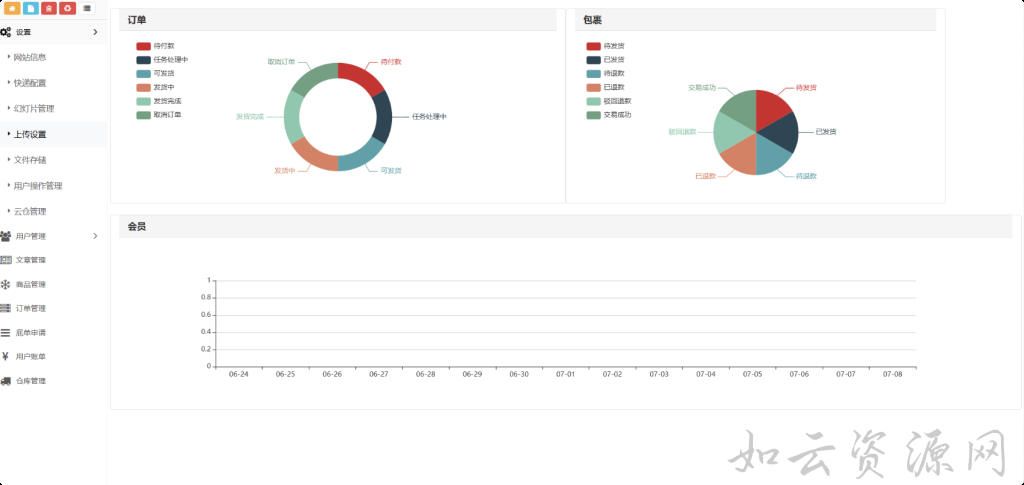Image resolution: width=1024 pixels, height=485 pixels.
Task: Open 文章管理 from the sidebar
Action: [x=30, y=260]
